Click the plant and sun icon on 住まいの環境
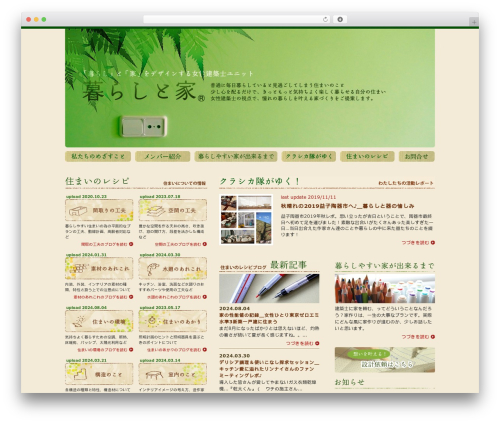 click(x=79, y=321)
